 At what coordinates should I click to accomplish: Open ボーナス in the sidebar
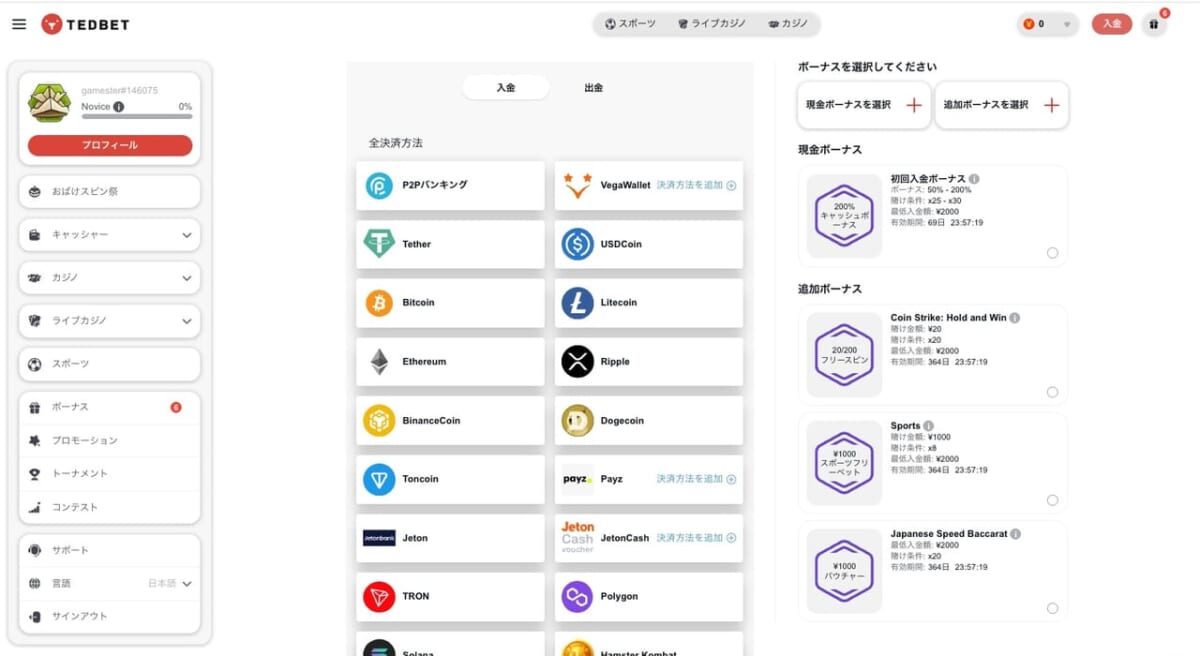(x=109, y=407)
